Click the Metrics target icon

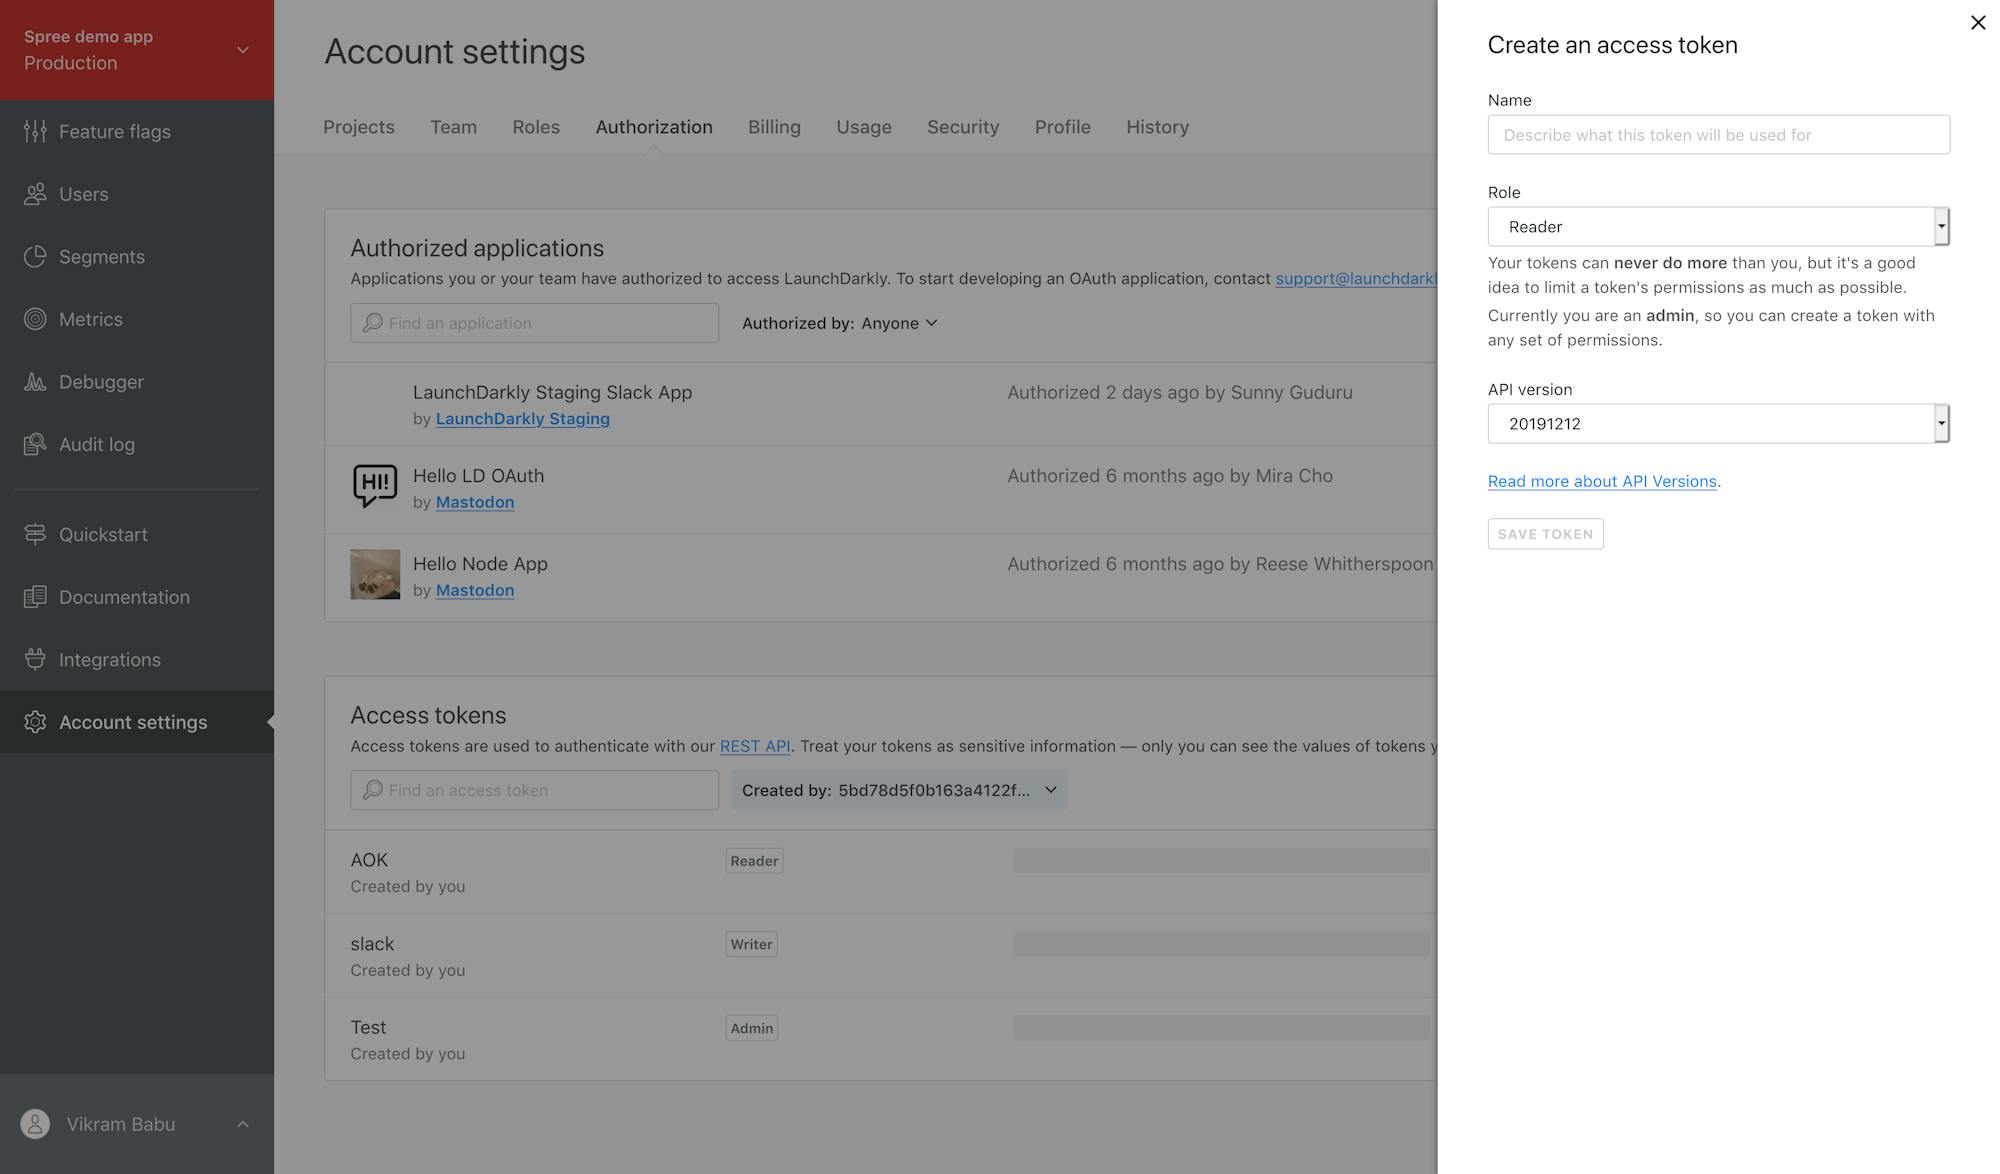click(35, 319)
